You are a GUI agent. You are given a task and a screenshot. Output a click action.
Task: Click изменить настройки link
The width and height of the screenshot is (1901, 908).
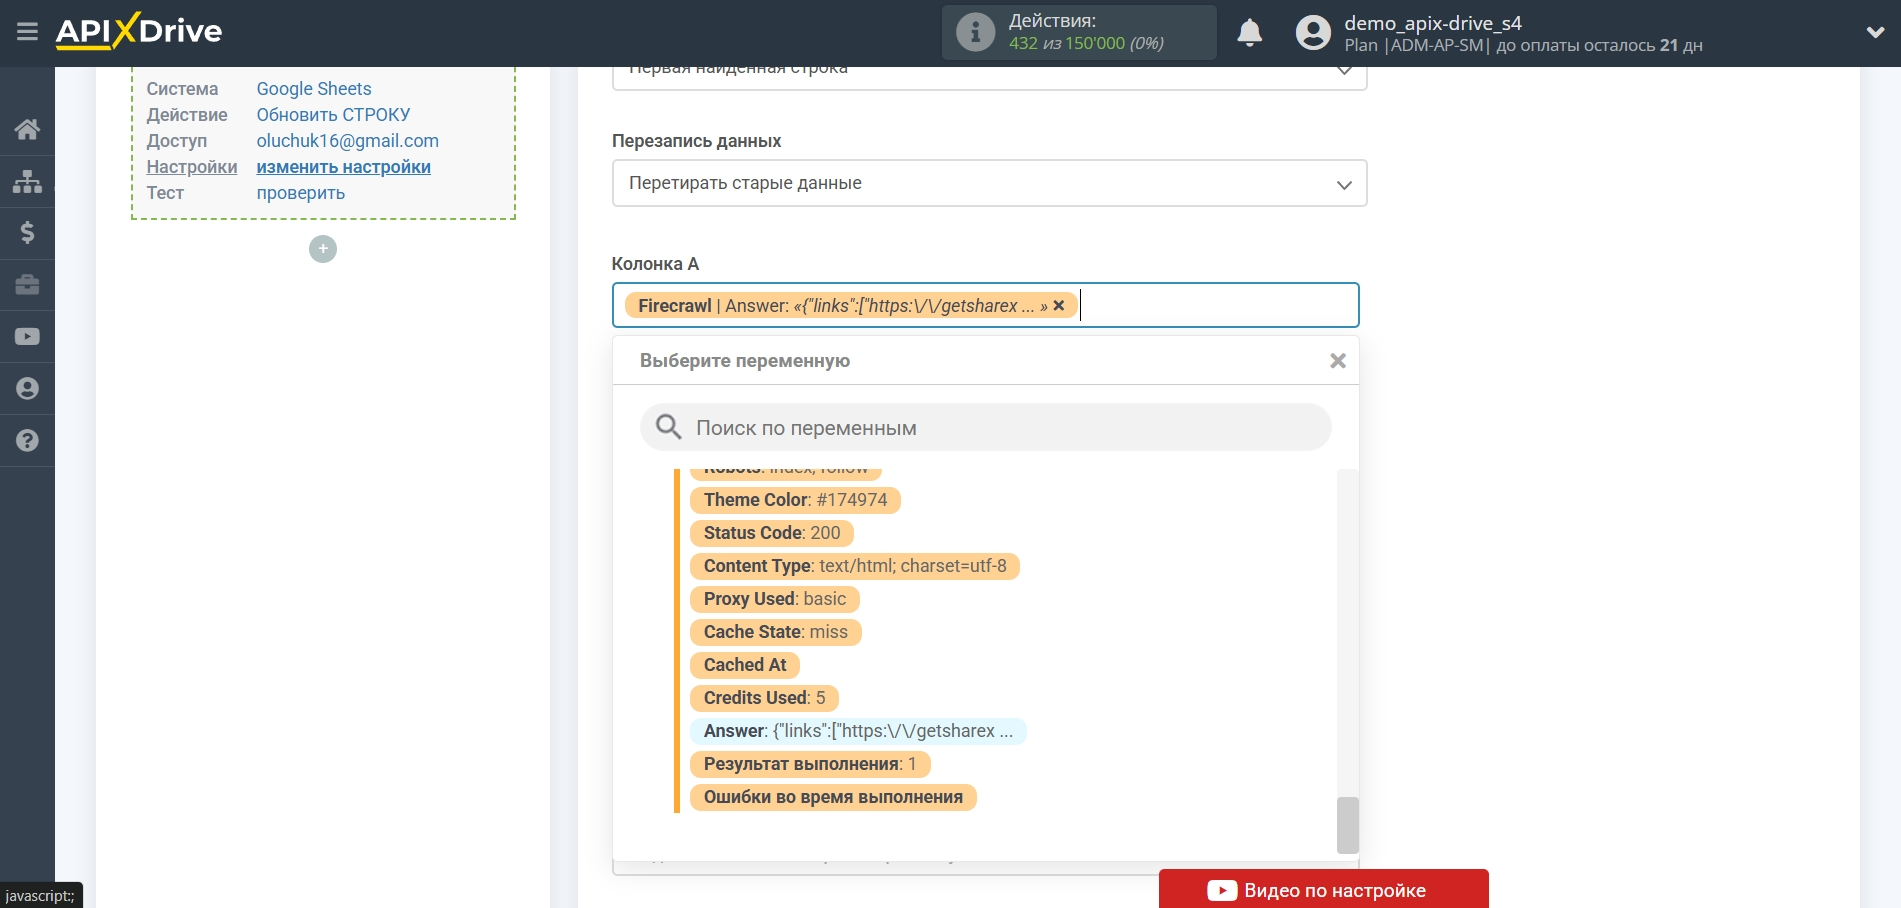pyautogui.click(x=343, y=167)
